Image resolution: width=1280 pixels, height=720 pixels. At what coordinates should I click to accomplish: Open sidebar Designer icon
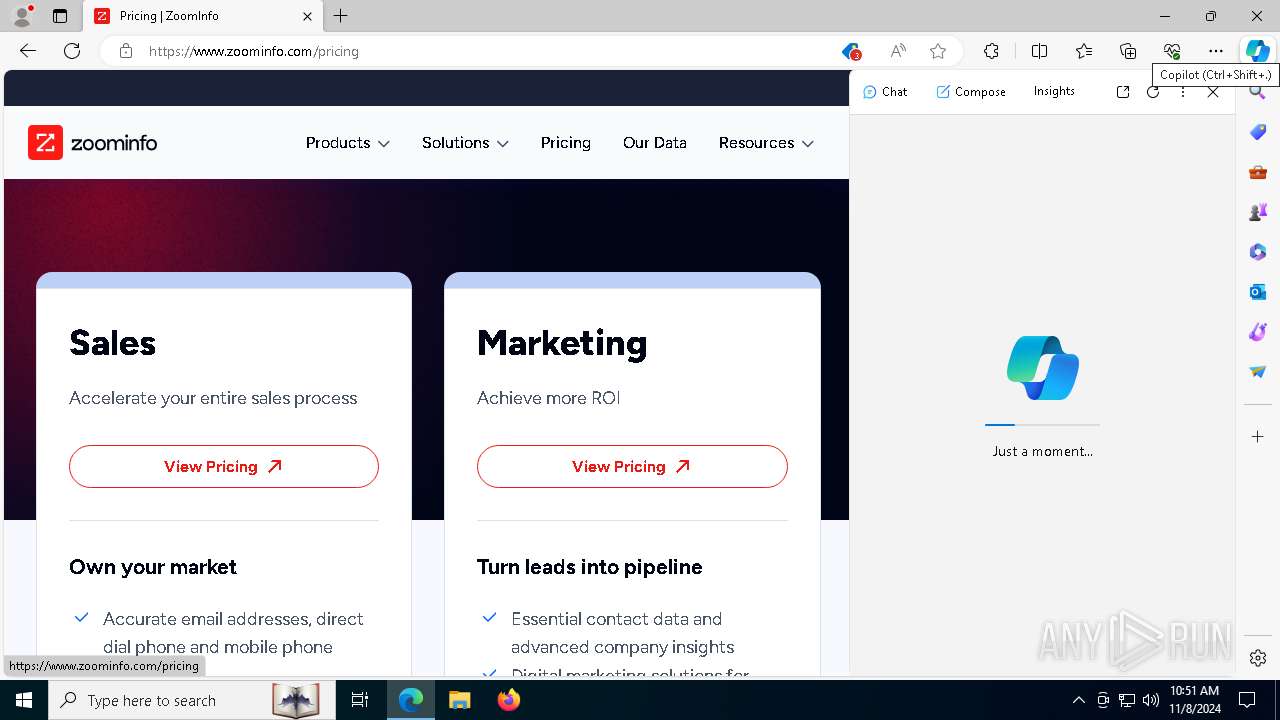pos(1258,332)
